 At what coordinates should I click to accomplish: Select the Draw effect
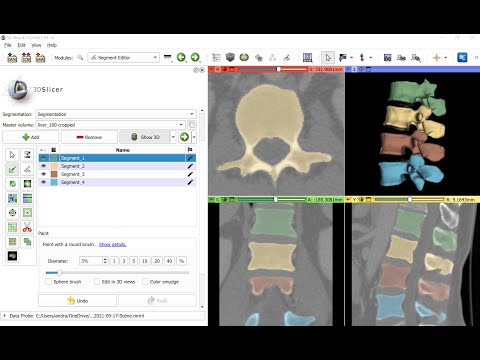(27, 169)
